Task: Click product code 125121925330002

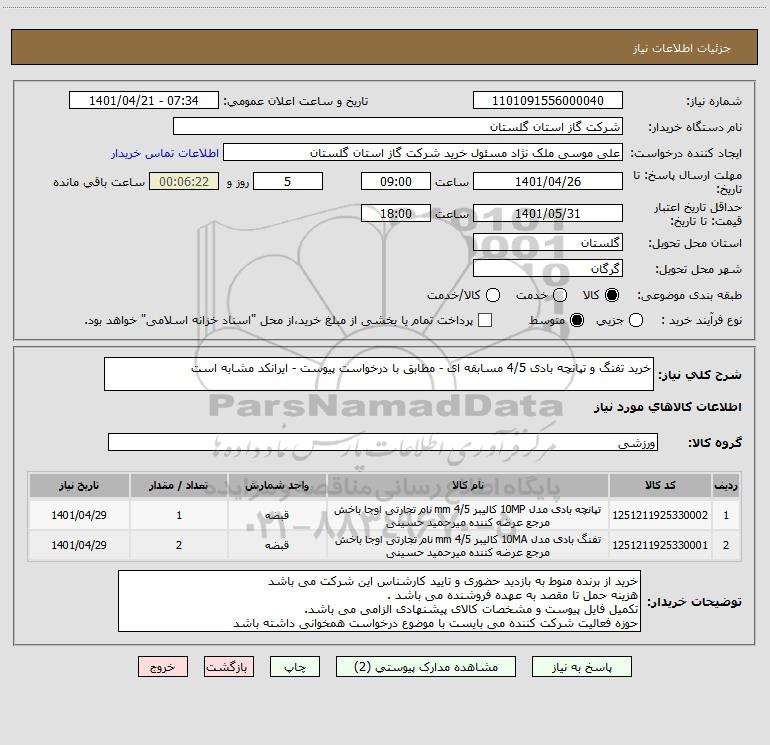Action: pos(660,515)
